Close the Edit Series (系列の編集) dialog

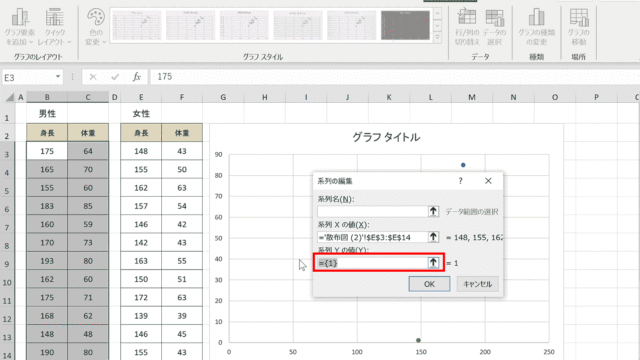[x=488, y=181]
